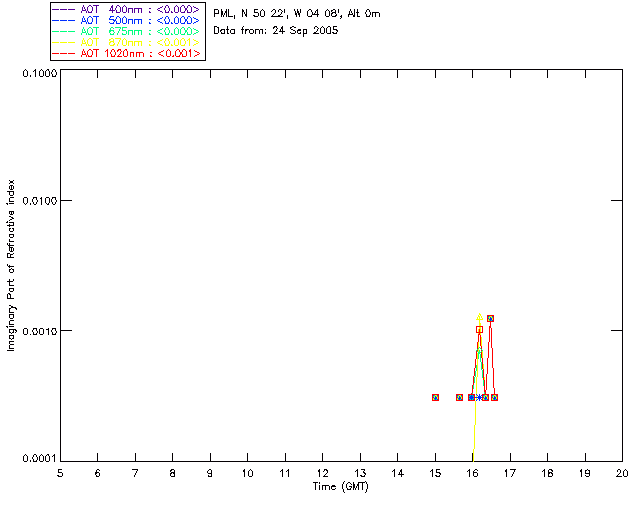Click the 0.0001 y-axis label
The image size is (640, 512).
(39, 458)
